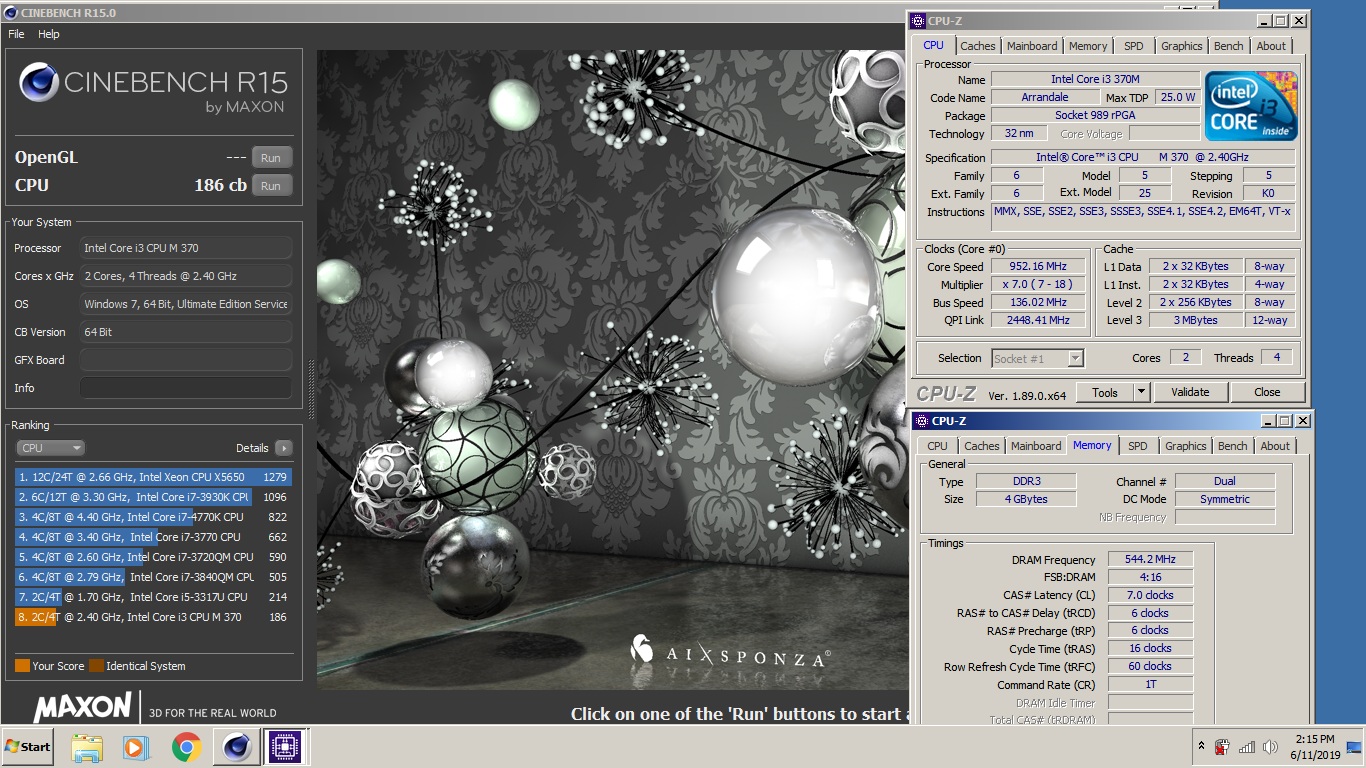Click the Close button in CPU-Z
Viewport: 1366px width, 768px height.
(x=1267, y=392)
